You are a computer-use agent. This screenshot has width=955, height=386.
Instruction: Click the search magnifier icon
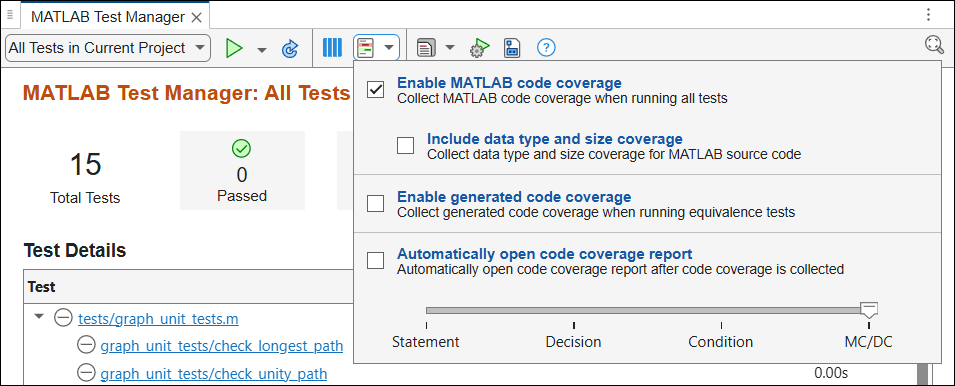pos(934,45)
